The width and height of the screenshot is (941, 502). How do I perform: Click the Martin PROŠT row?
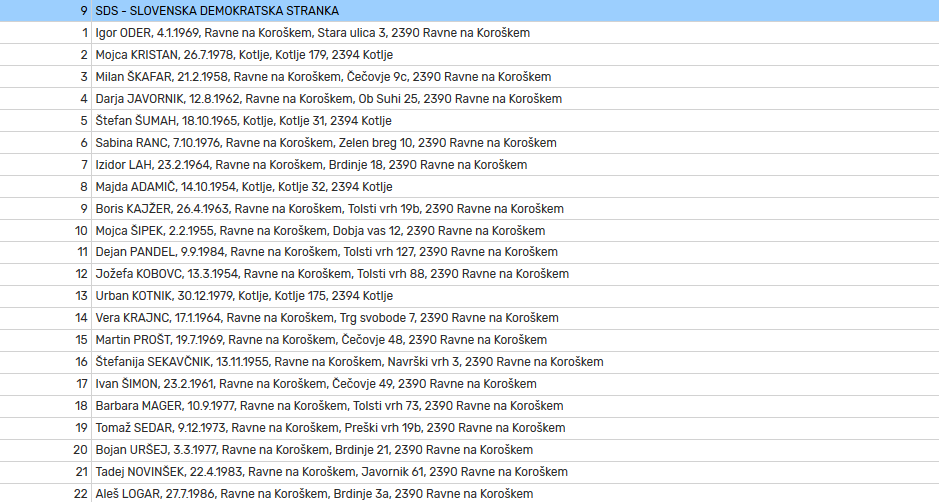tap(470, 340)
